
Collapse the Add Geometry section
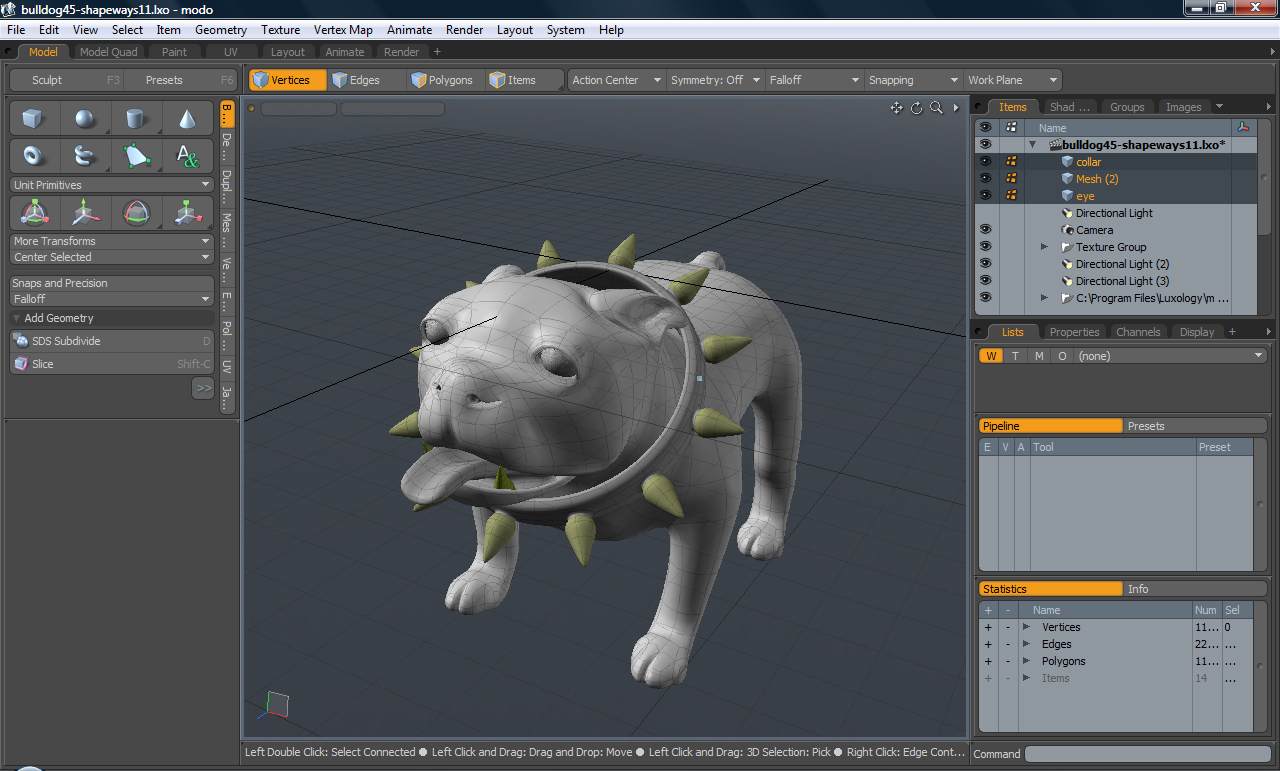16,318
